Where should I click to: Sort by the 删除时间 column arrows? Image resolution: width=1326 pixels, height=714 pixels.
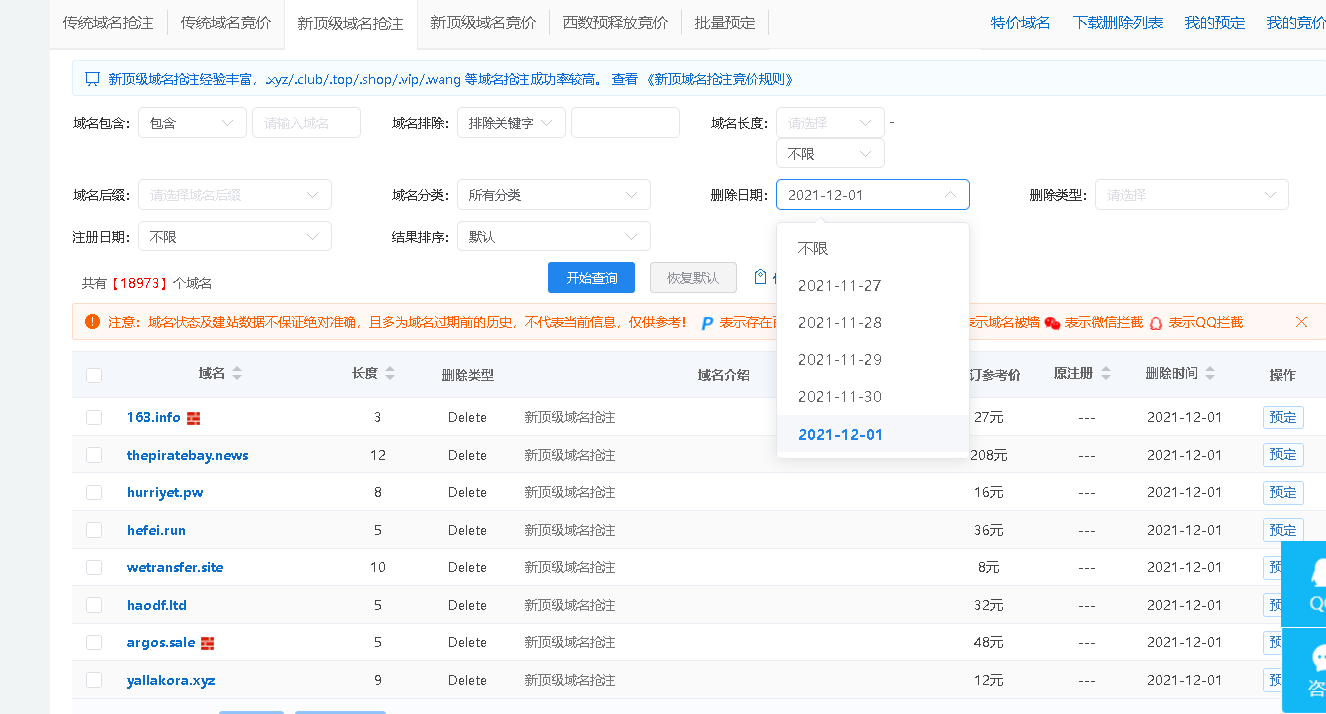(1210, 374)
